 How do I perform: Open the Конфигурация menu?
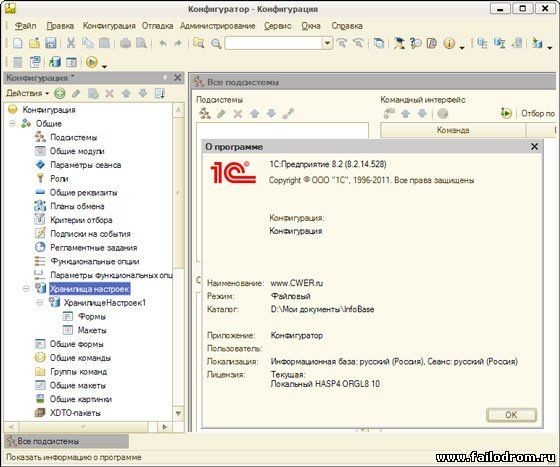[x=109, y=26]
